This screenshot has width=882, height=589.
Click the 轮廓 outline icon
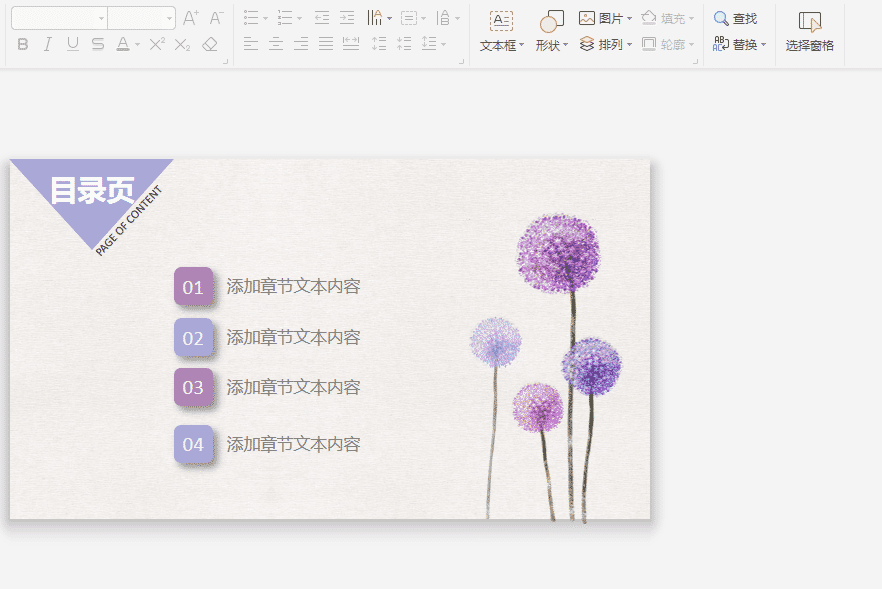click(649, 44)
